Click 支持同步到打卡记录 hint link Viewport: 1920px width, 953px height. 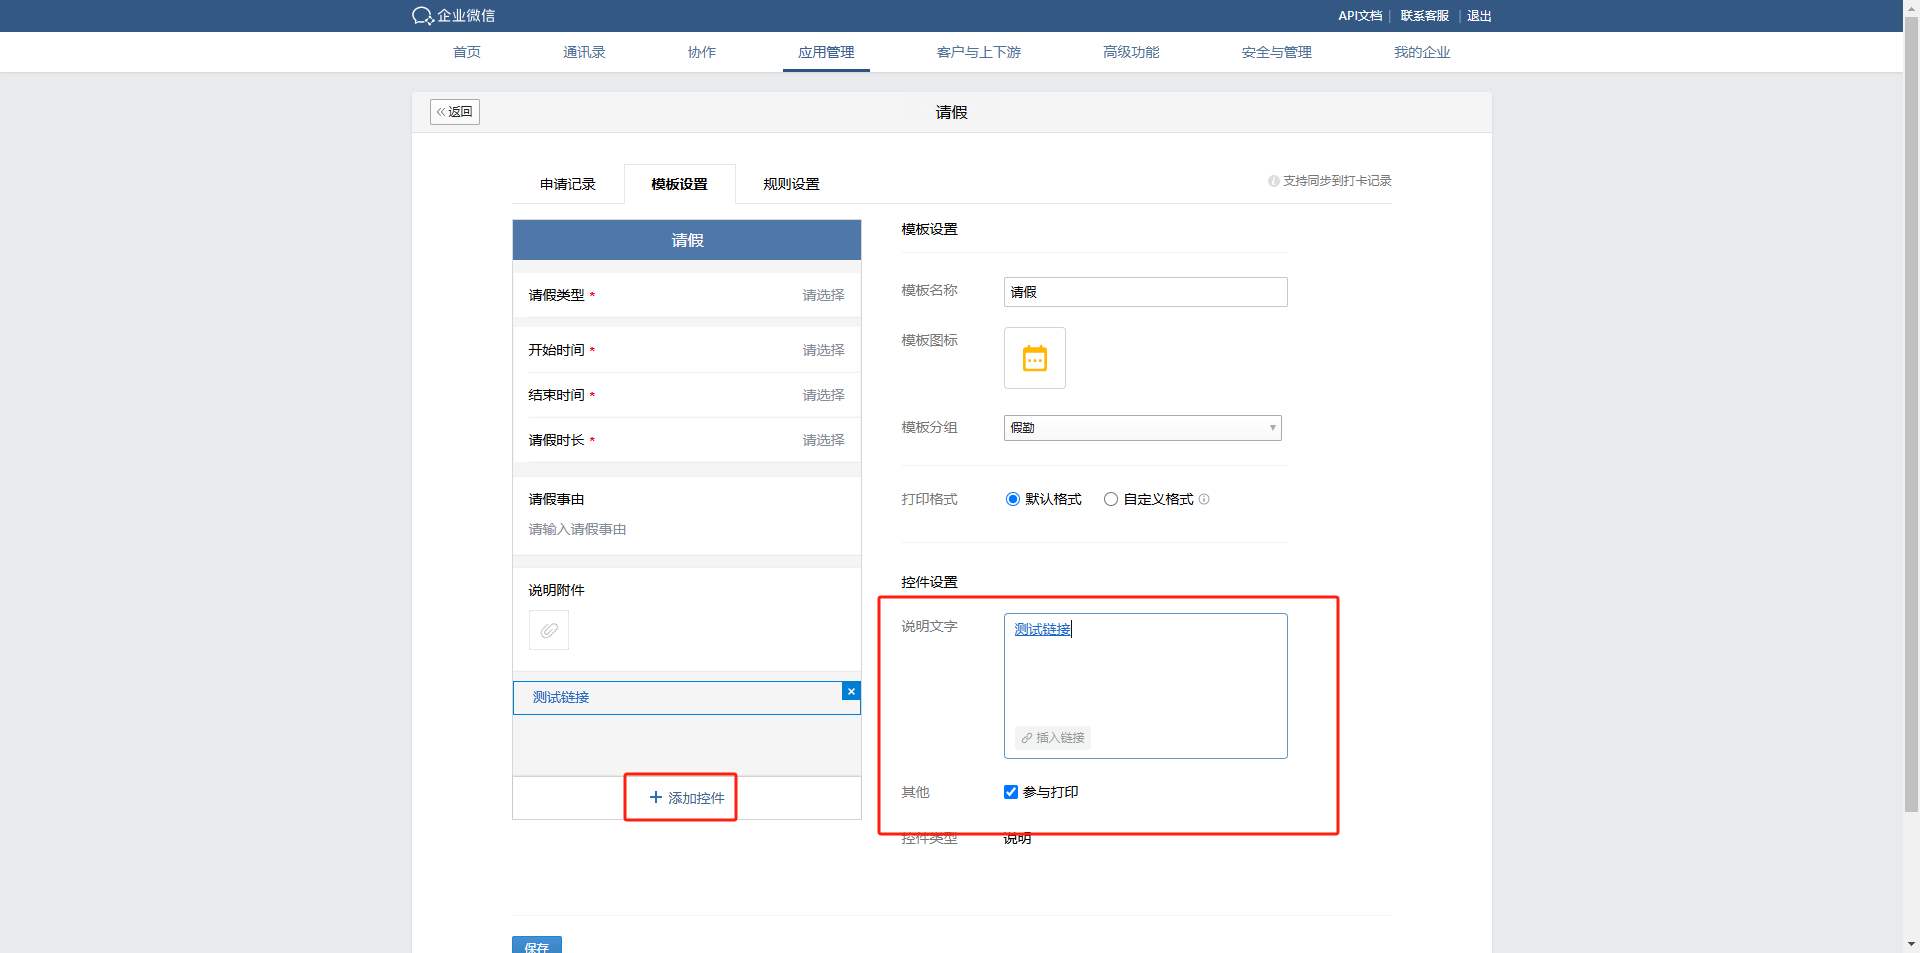tap(1337, 181)
